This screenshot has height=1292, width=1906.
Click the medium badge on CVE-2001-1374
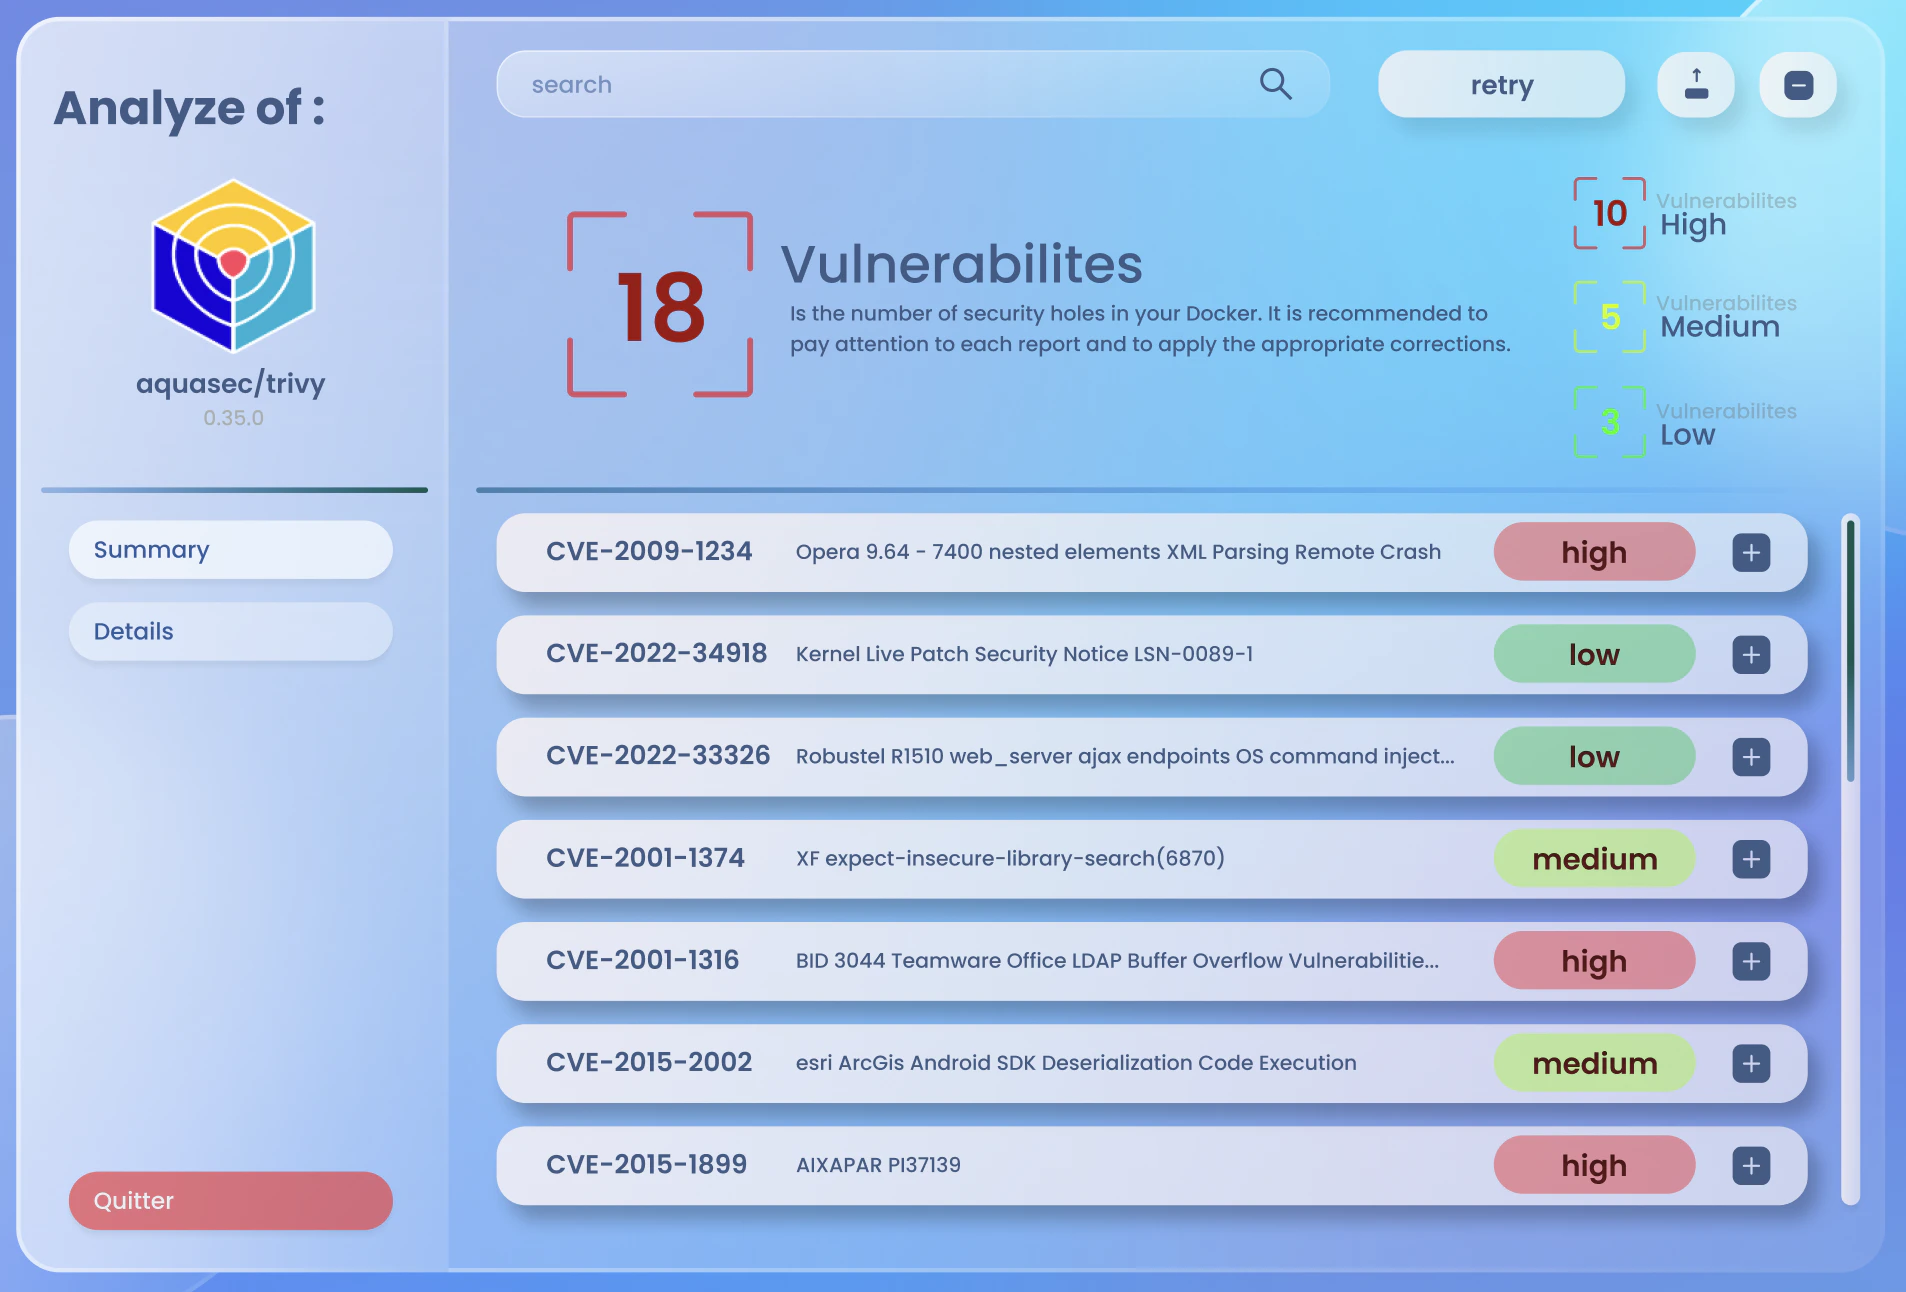click(1594, 858)
